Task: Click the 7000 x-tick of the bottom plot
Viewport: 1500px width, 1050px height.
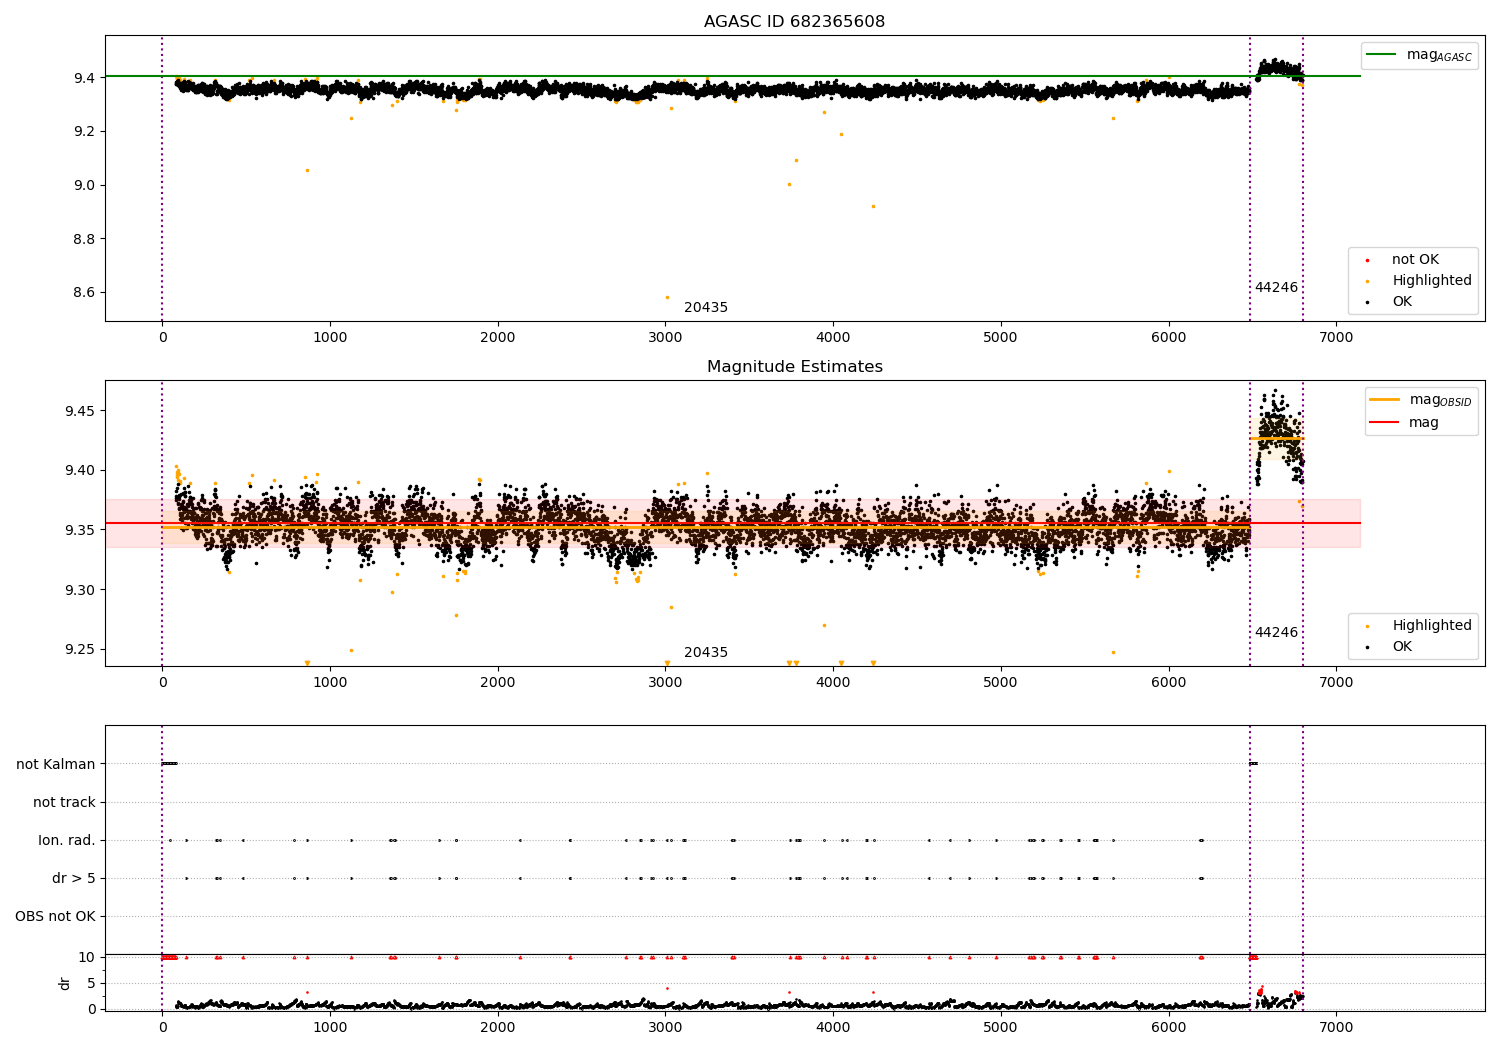Action: pyautogui.click(x=1336, y=1027)
